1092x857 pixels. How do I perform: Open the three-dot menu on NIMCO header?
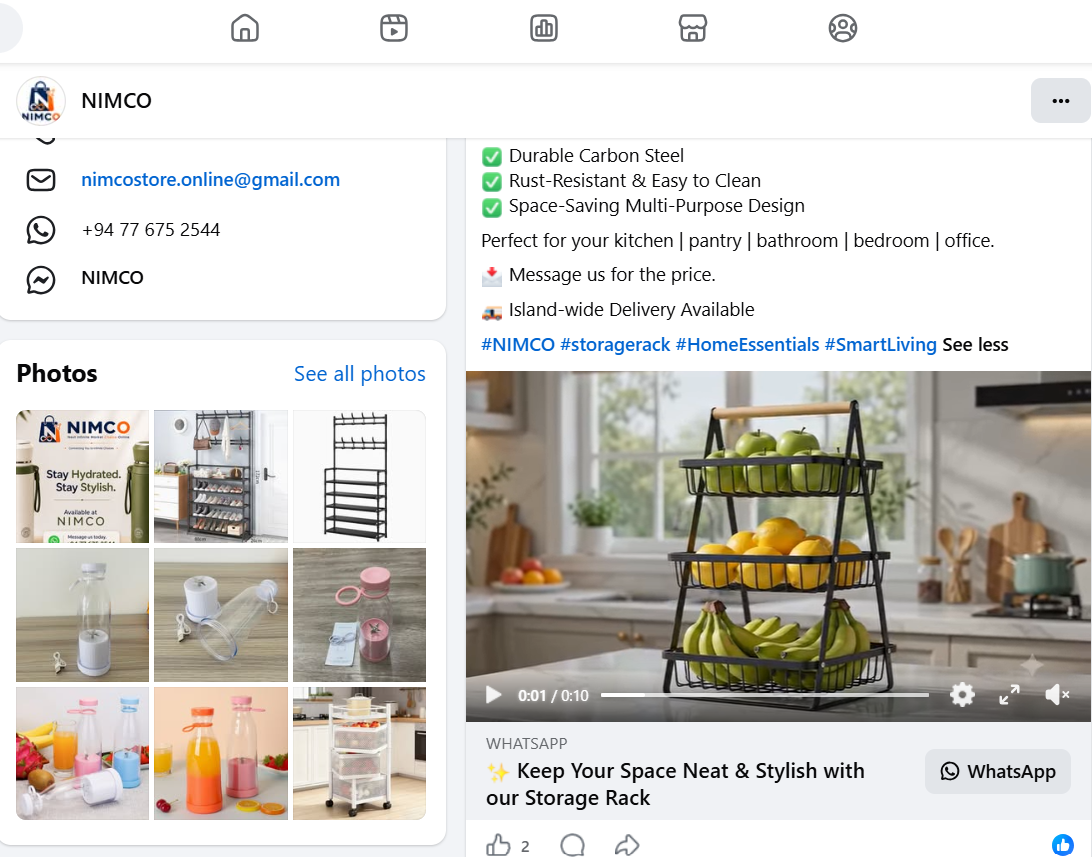(x=1061, y=101)
